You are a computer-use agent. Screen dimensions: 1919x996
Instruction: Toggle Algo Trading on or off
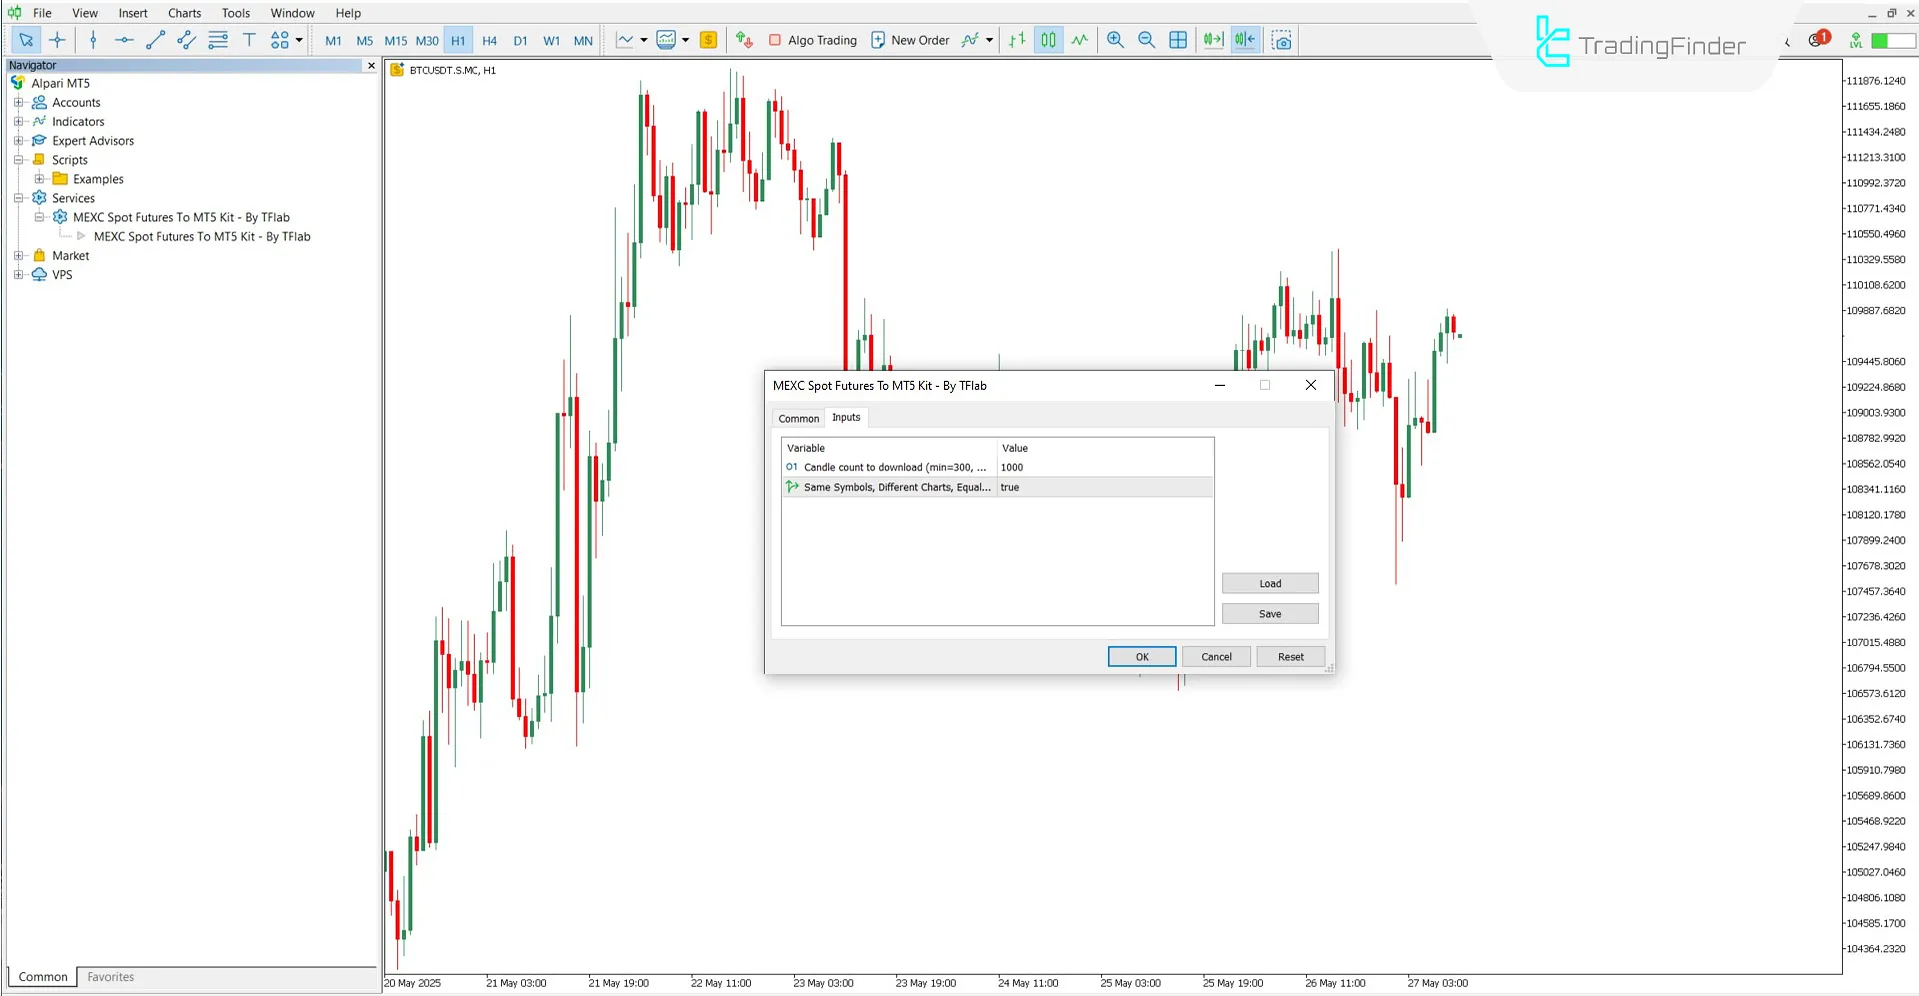[x=812, y=40]
